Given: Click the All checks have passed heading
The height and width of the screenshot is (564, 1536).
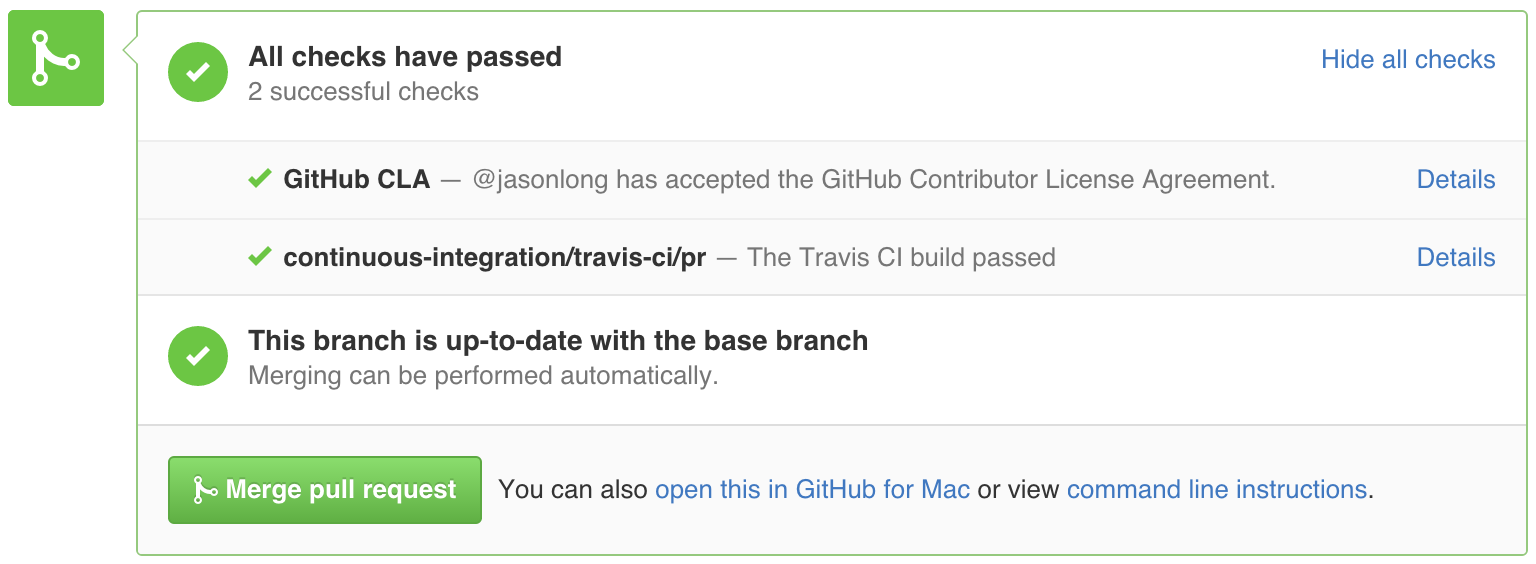Looking at the screenshot, I should (405, 57).
